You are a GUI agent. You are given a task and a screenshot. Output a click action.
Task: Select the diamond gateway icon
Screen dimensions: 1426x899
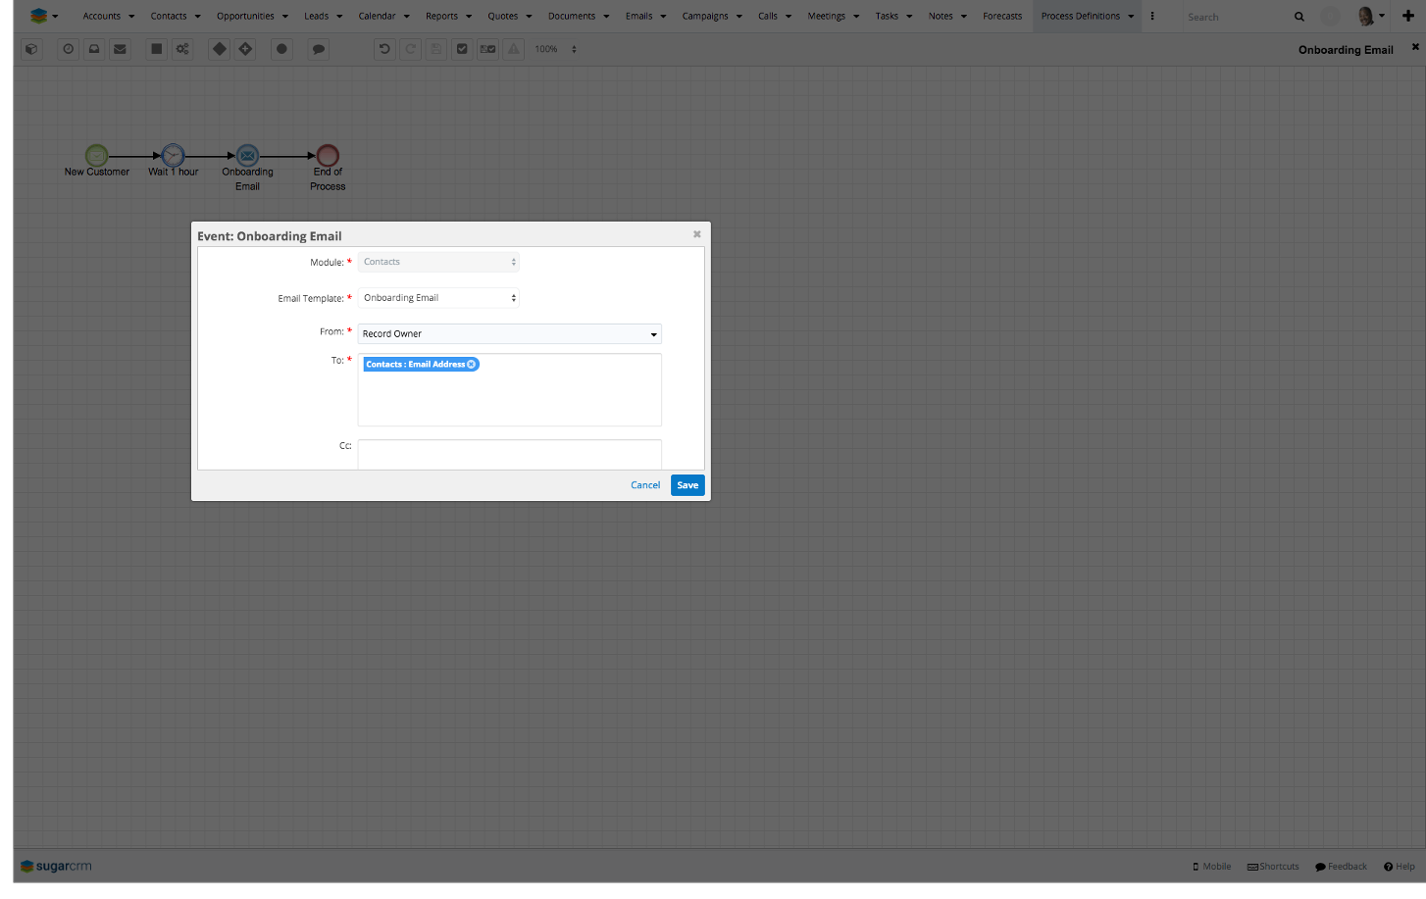point(219,49)
